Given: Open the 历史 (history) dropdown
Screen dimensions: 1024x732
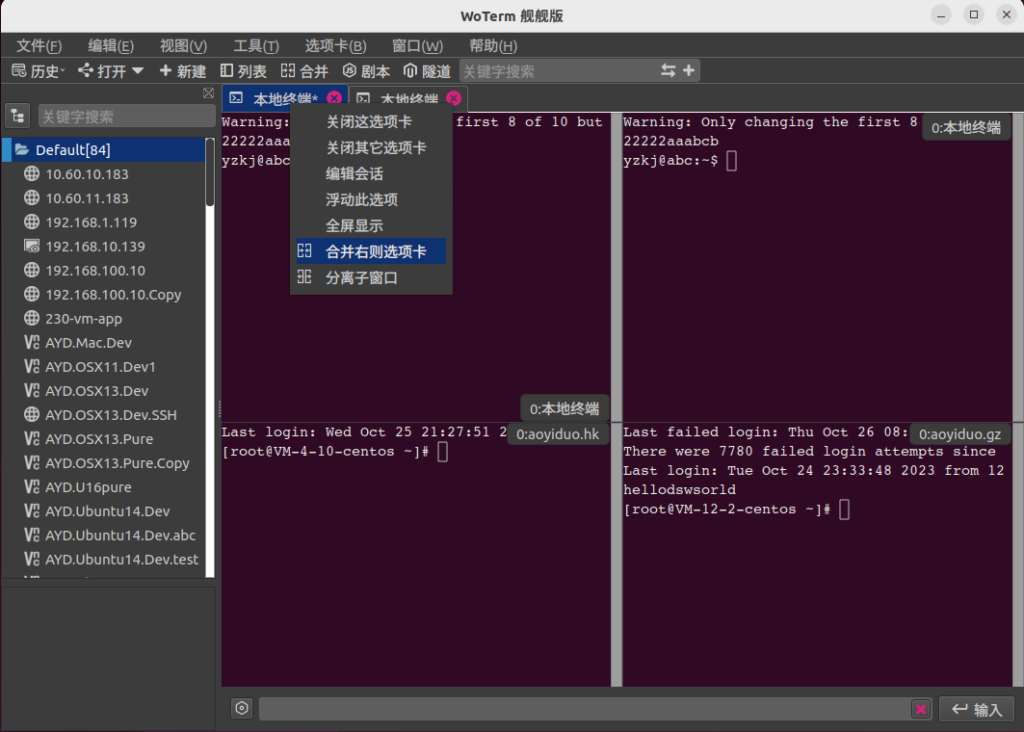Looking at the screenshot, I should [x=38, y=71].
